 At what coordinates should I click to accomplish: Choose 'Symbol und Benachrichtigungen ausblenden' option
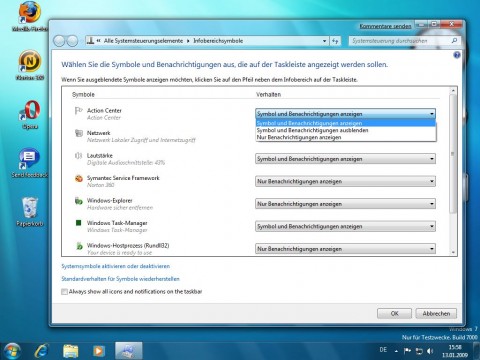(x=346, y=130)
